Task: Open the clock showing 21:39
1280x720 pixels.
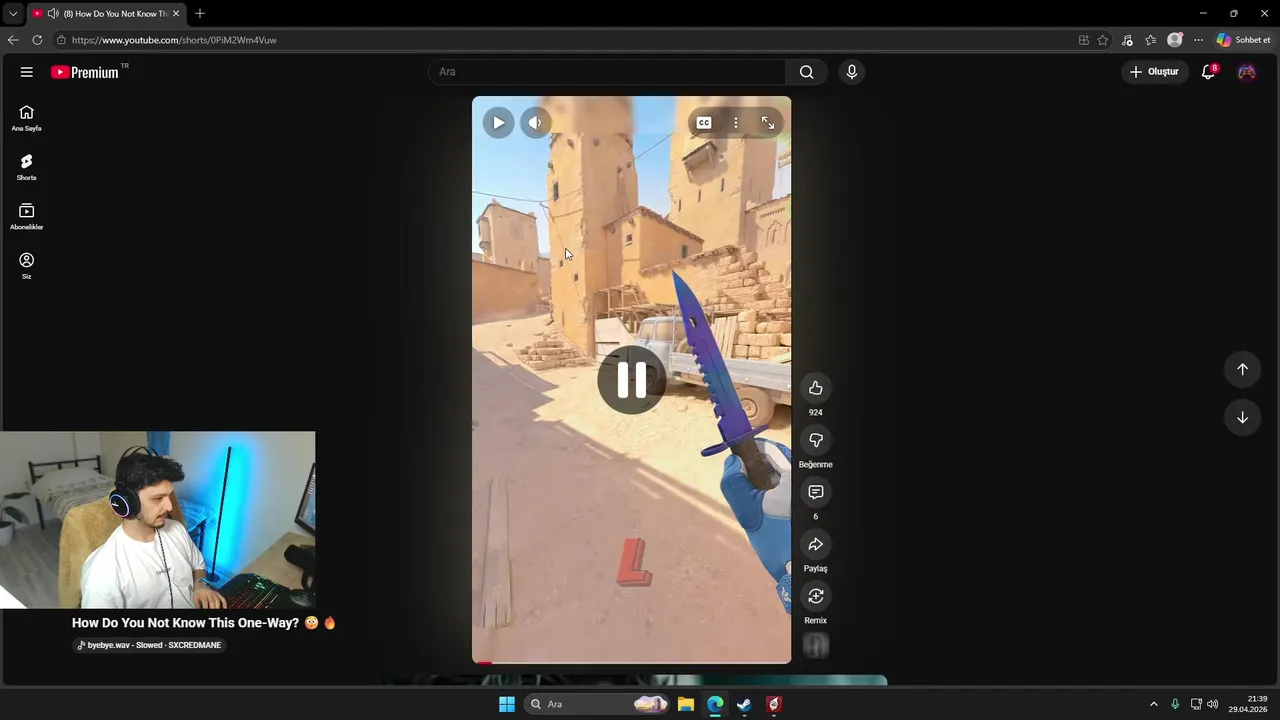Action: [x=1249, y=704]
